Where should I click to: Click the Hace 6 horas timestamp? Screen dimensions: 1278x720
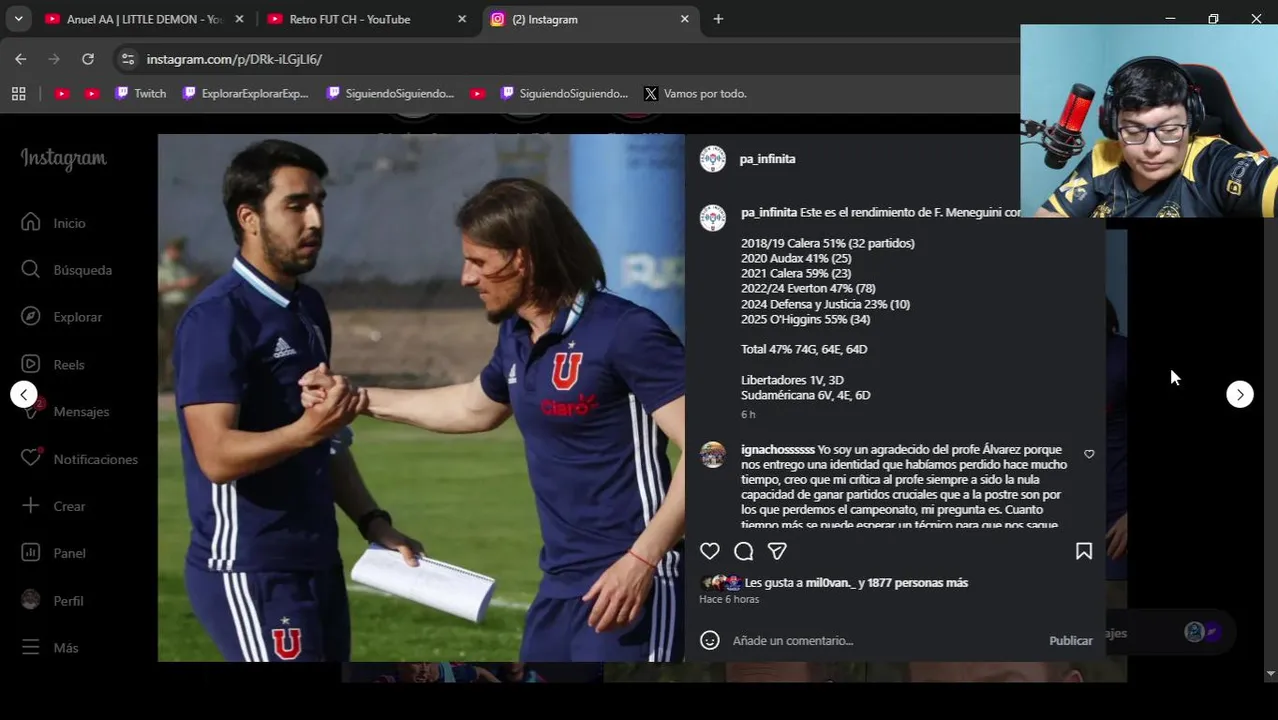point(729,599)
